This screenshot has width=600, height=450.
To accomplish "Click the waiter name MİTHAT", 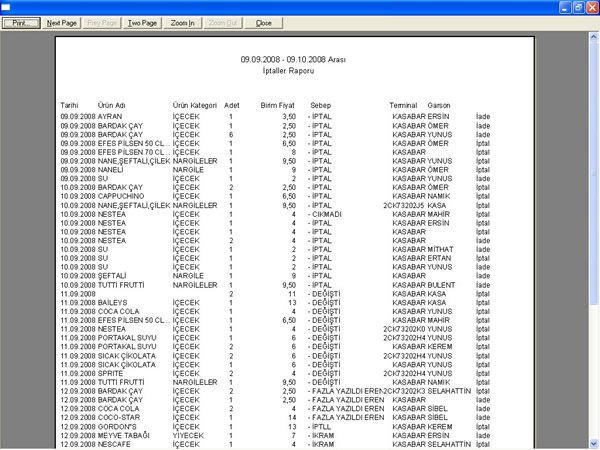I will [x=440, y=249].
